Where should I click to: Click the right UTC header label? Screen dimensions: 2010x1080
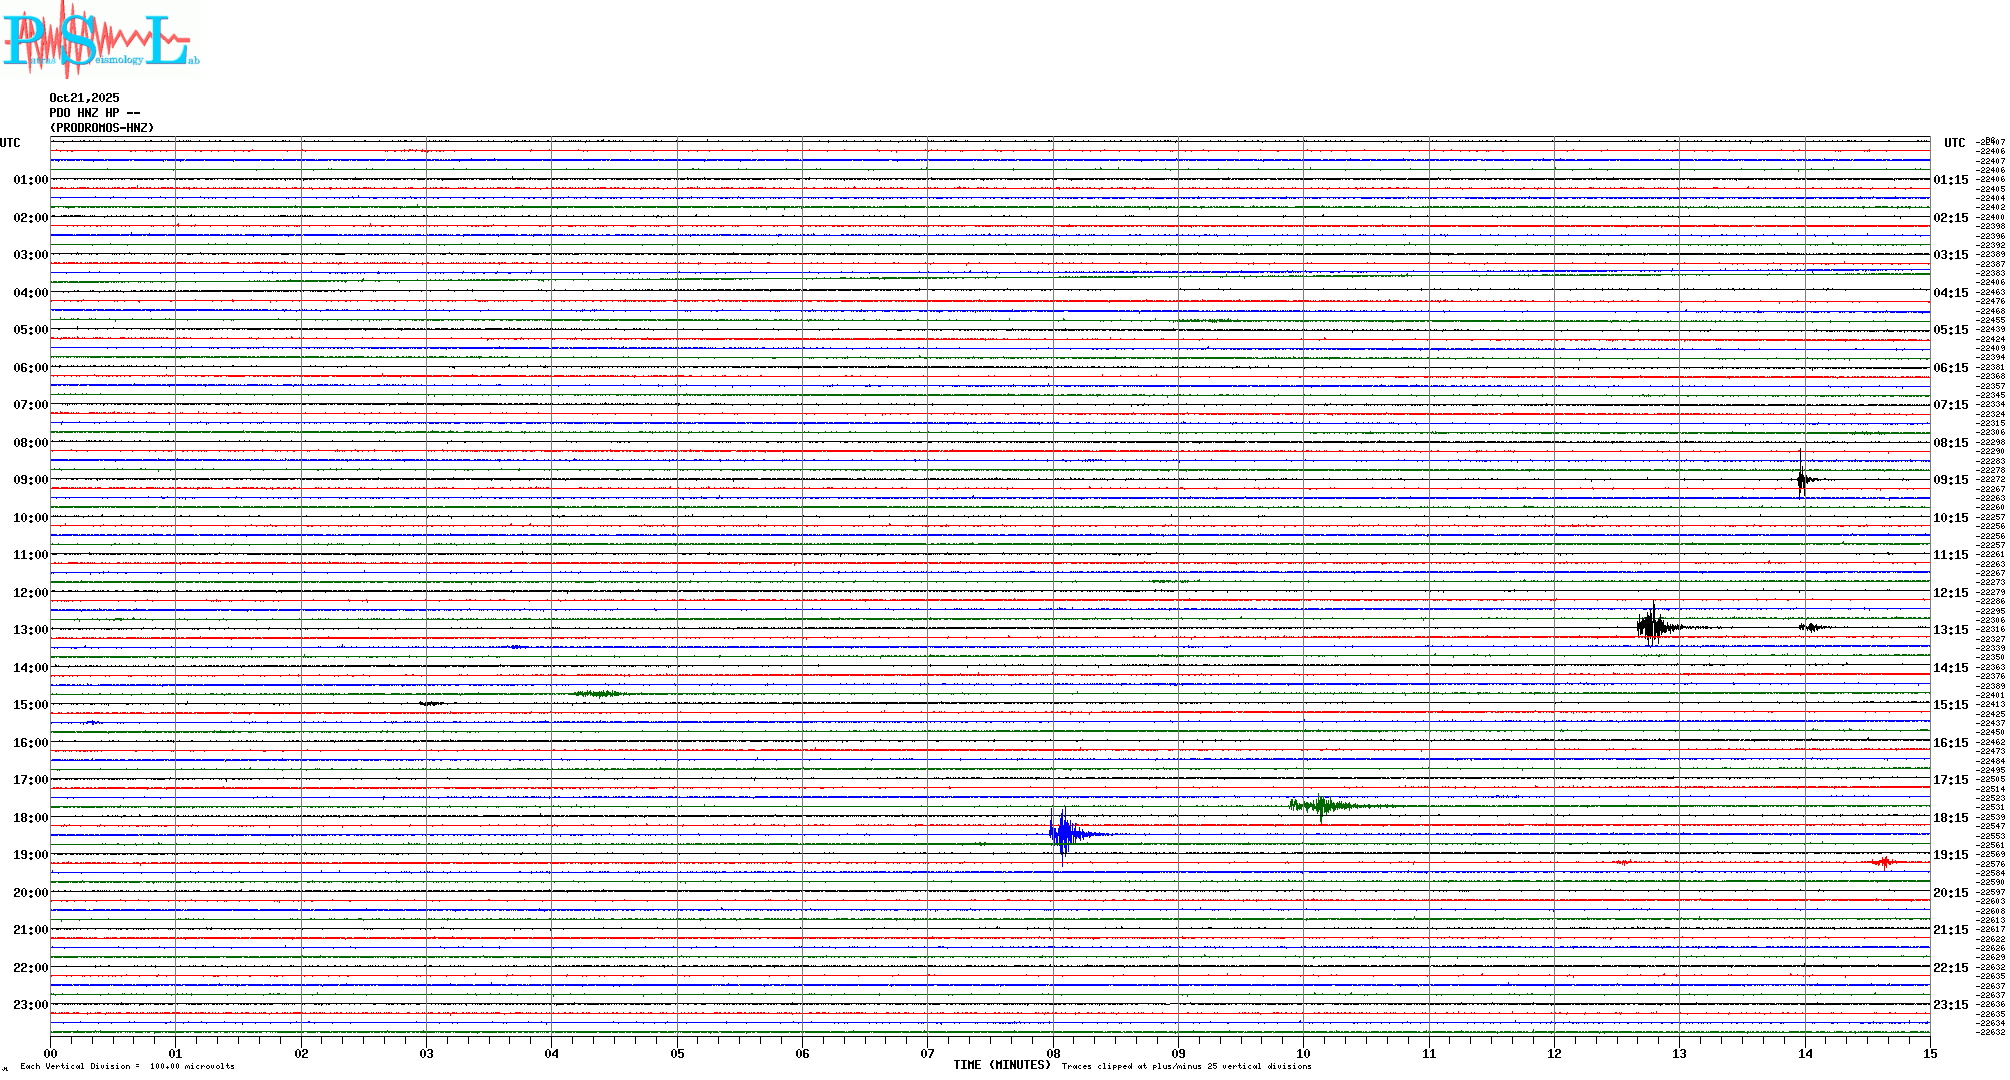coord(1954,143)
